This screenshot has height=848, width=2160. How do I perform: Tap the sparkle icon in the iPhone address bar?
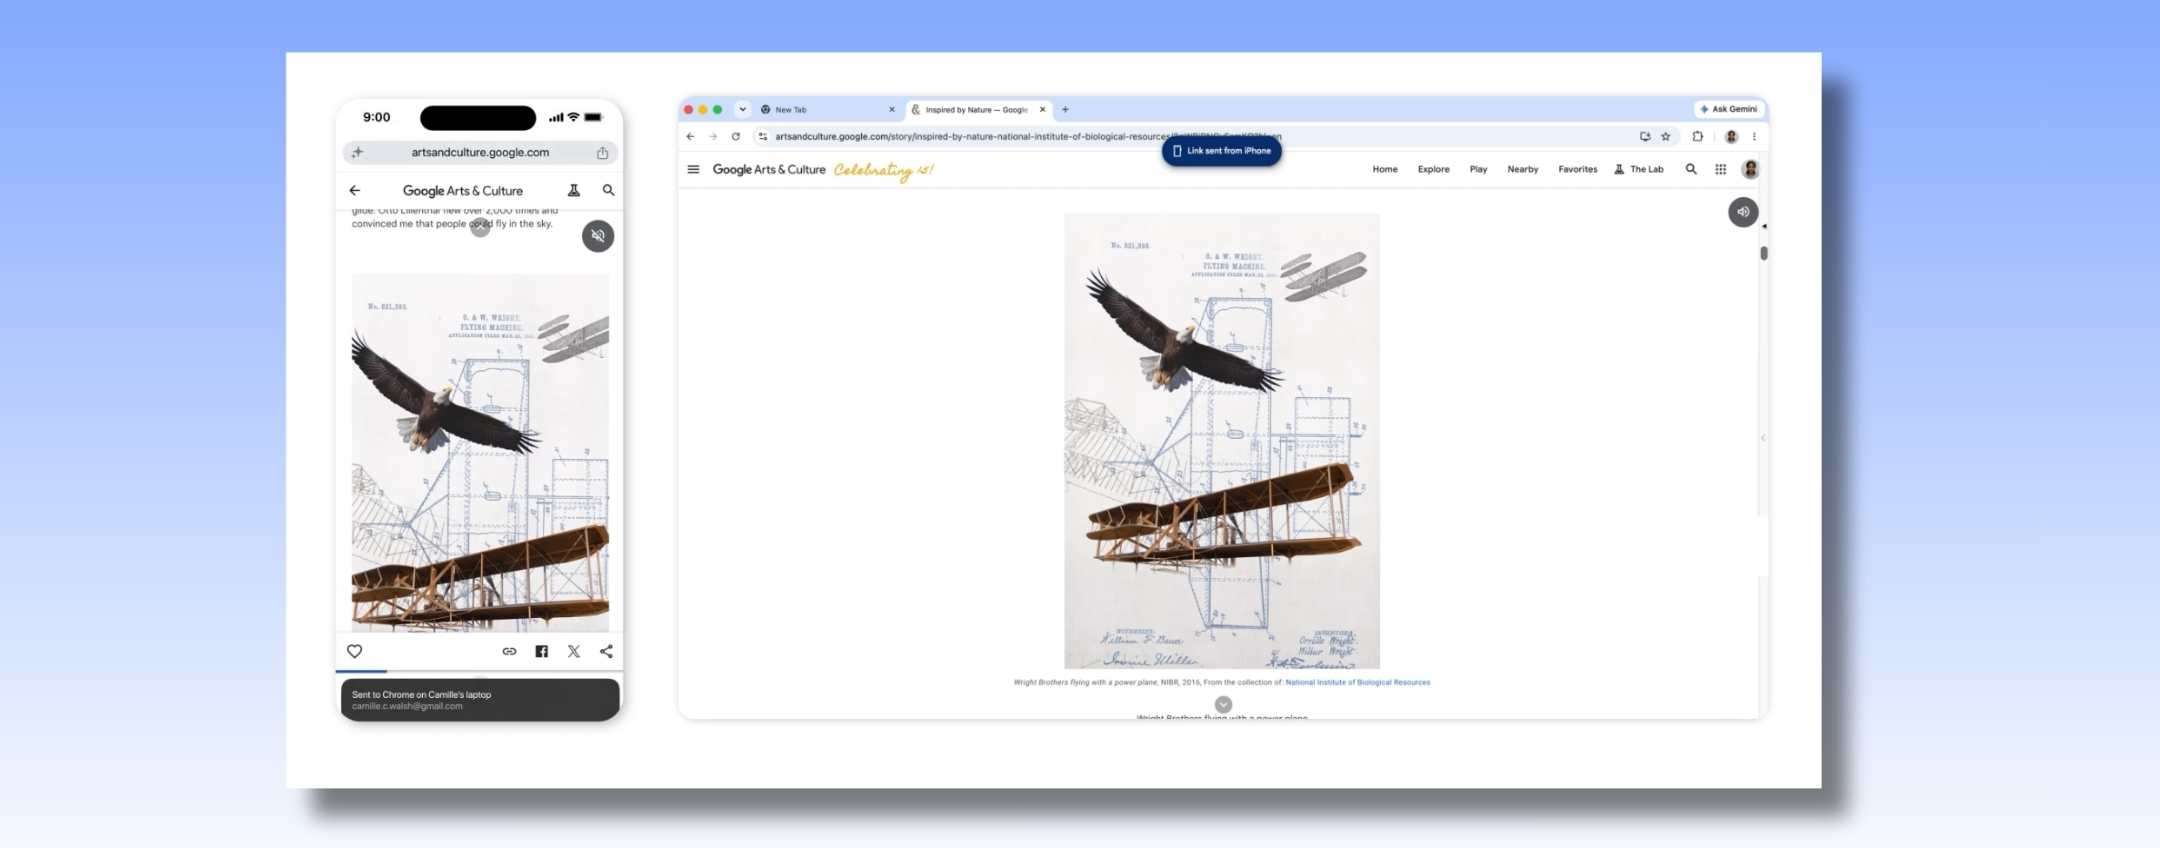click(357, 153)
